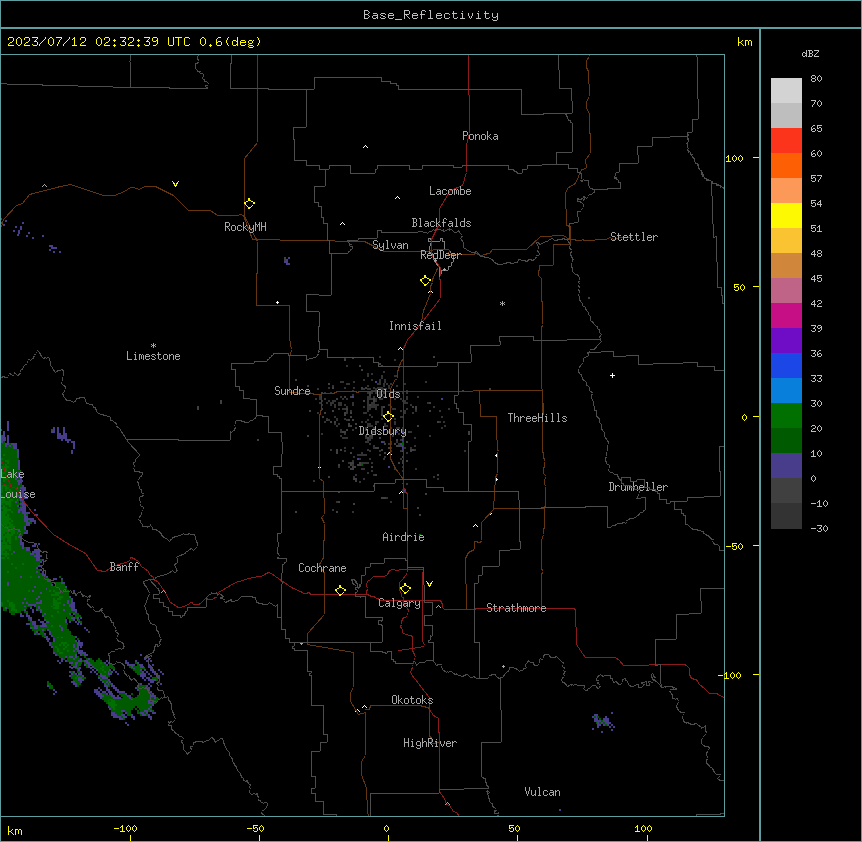
Task: Click the Calgary label
Action: [399, 603]
